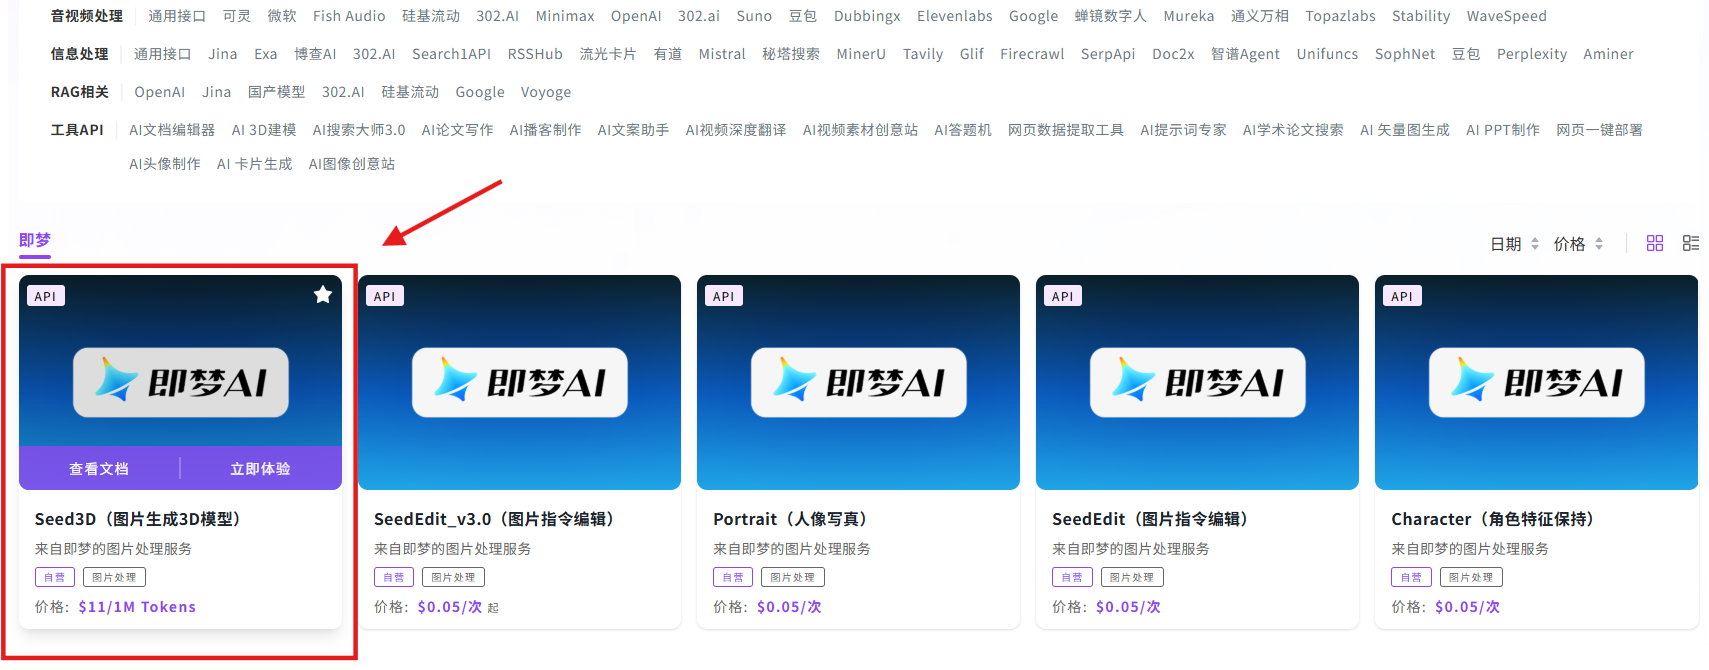This screenshot has height=670, width=1709.
Task: Open the Character (角色特征保持) card thumbnail
Action: point(1536,382)
